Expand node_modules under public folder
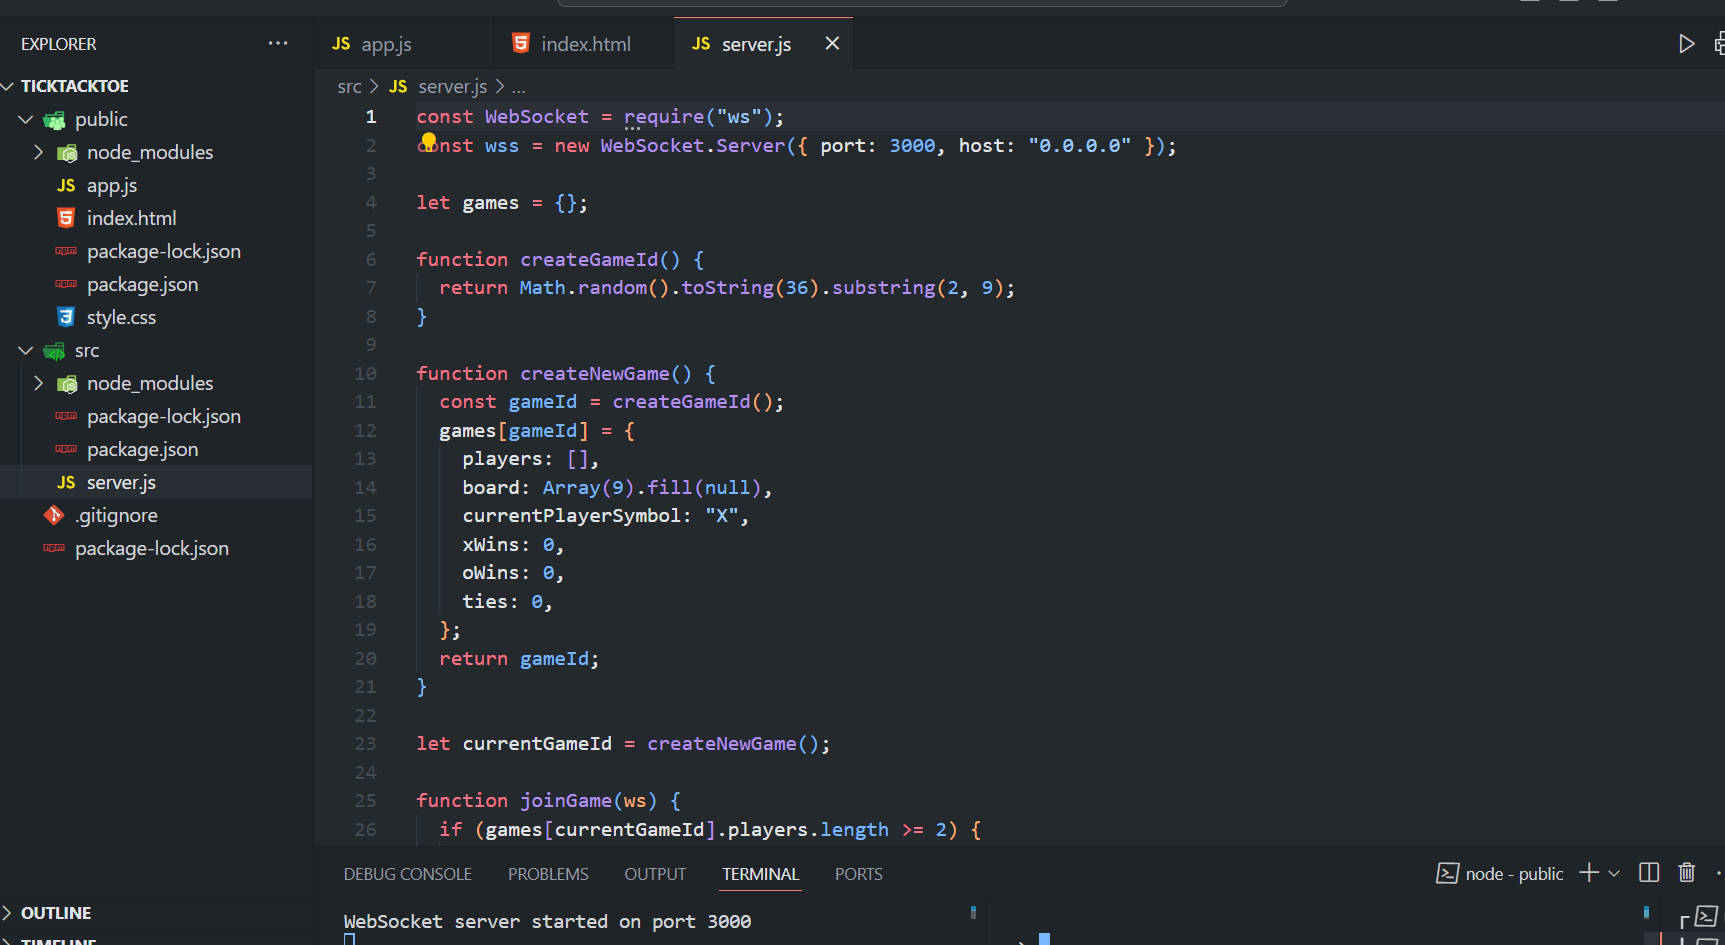This screenshot has width=1725, height=945. (x=38, y=153)
